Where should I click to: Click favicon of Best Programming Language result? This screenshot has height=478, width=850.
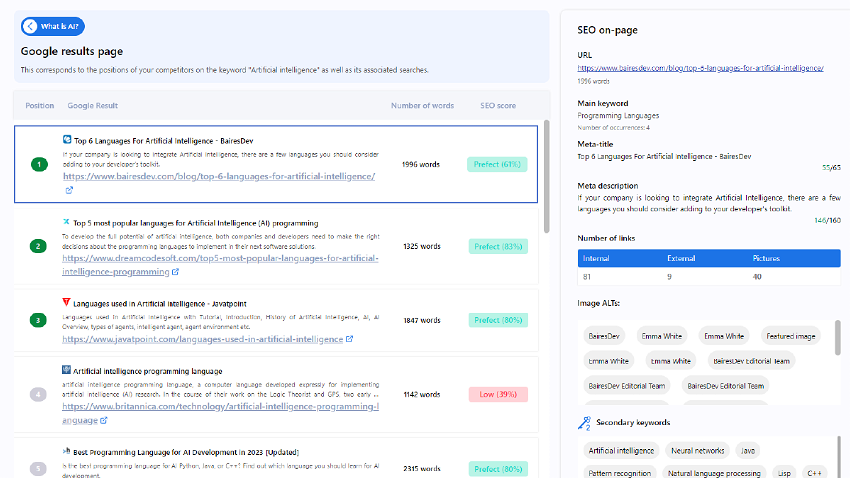[x=66, y=451]
